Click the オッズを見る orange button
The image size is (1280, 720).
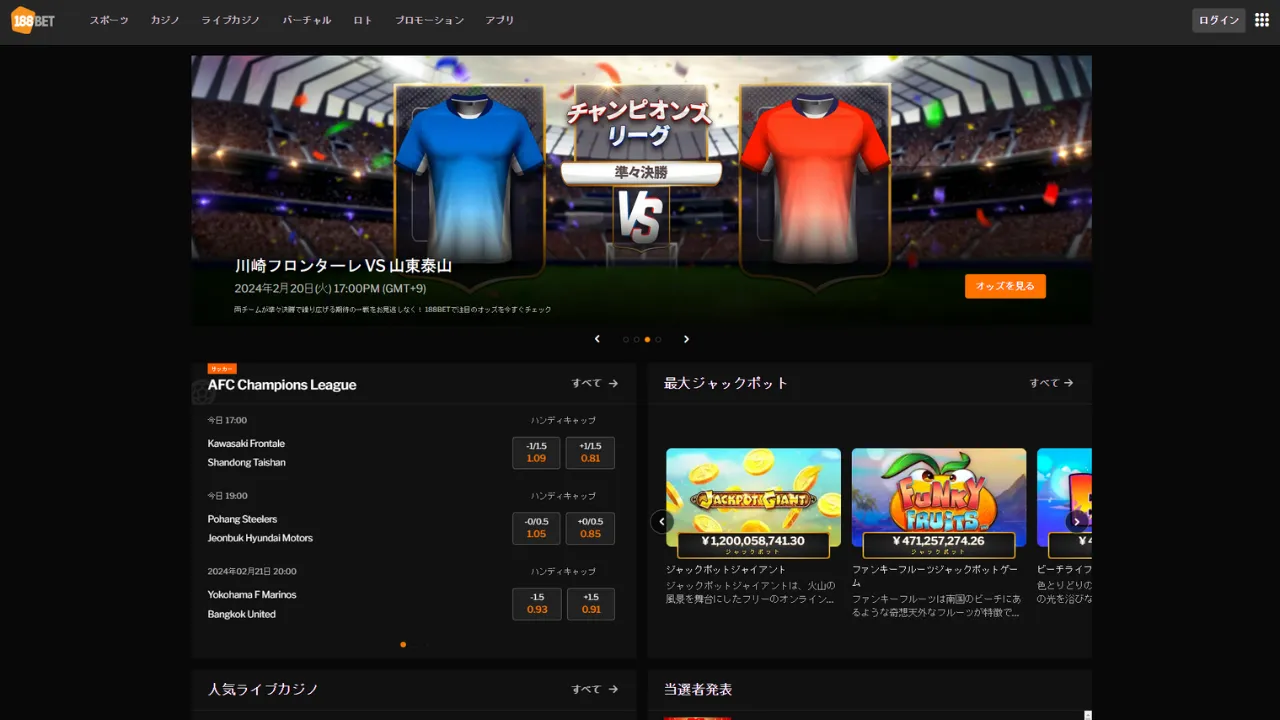pos(1005,286)
